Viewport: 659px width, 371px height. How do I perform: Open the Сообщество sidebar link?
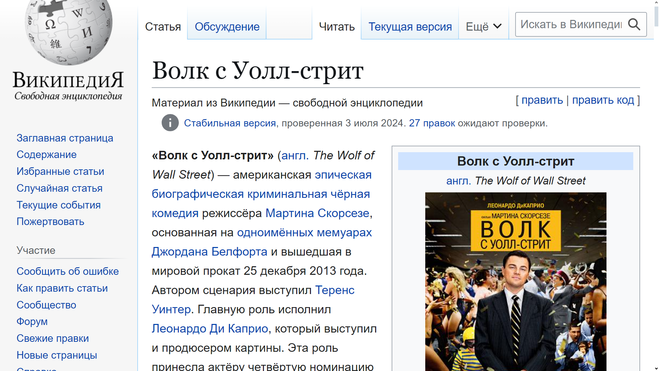tap(46, 305)
